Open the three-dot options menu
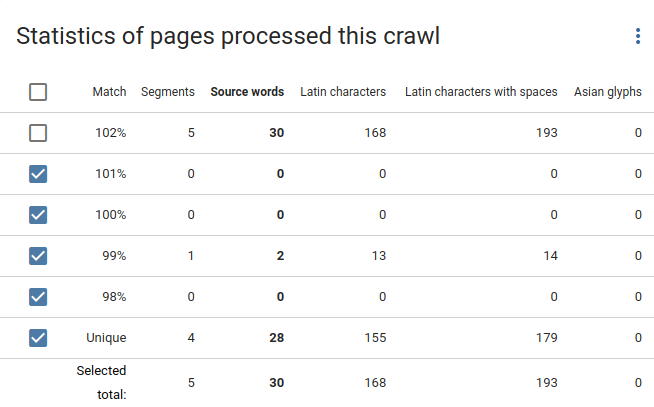 638,36
